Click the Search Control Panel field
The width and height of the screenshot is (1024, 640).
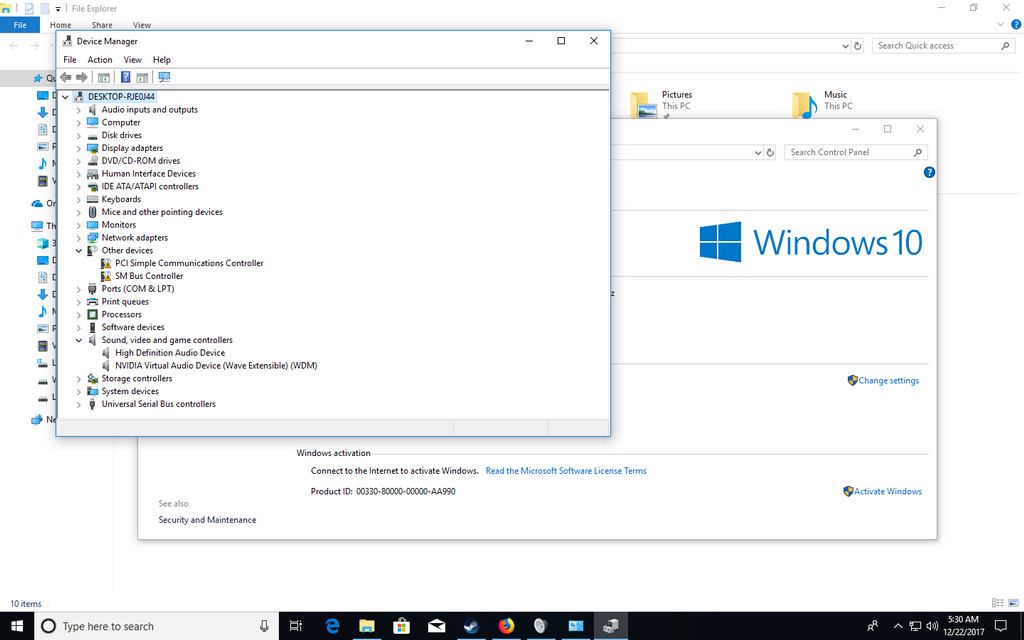848,153
